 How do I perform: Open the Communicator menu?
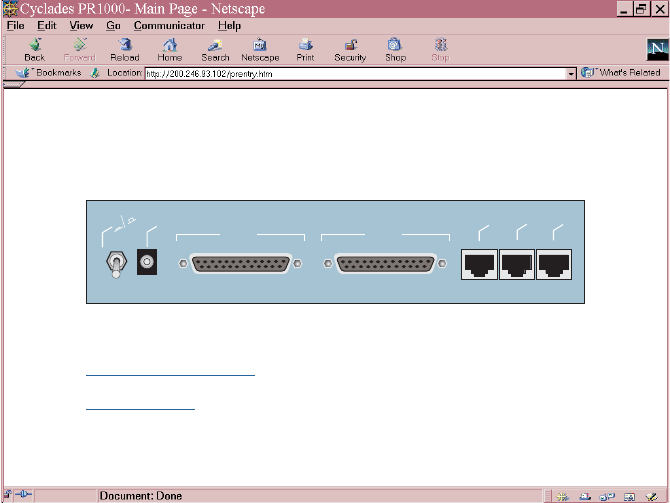pos(169,26)
